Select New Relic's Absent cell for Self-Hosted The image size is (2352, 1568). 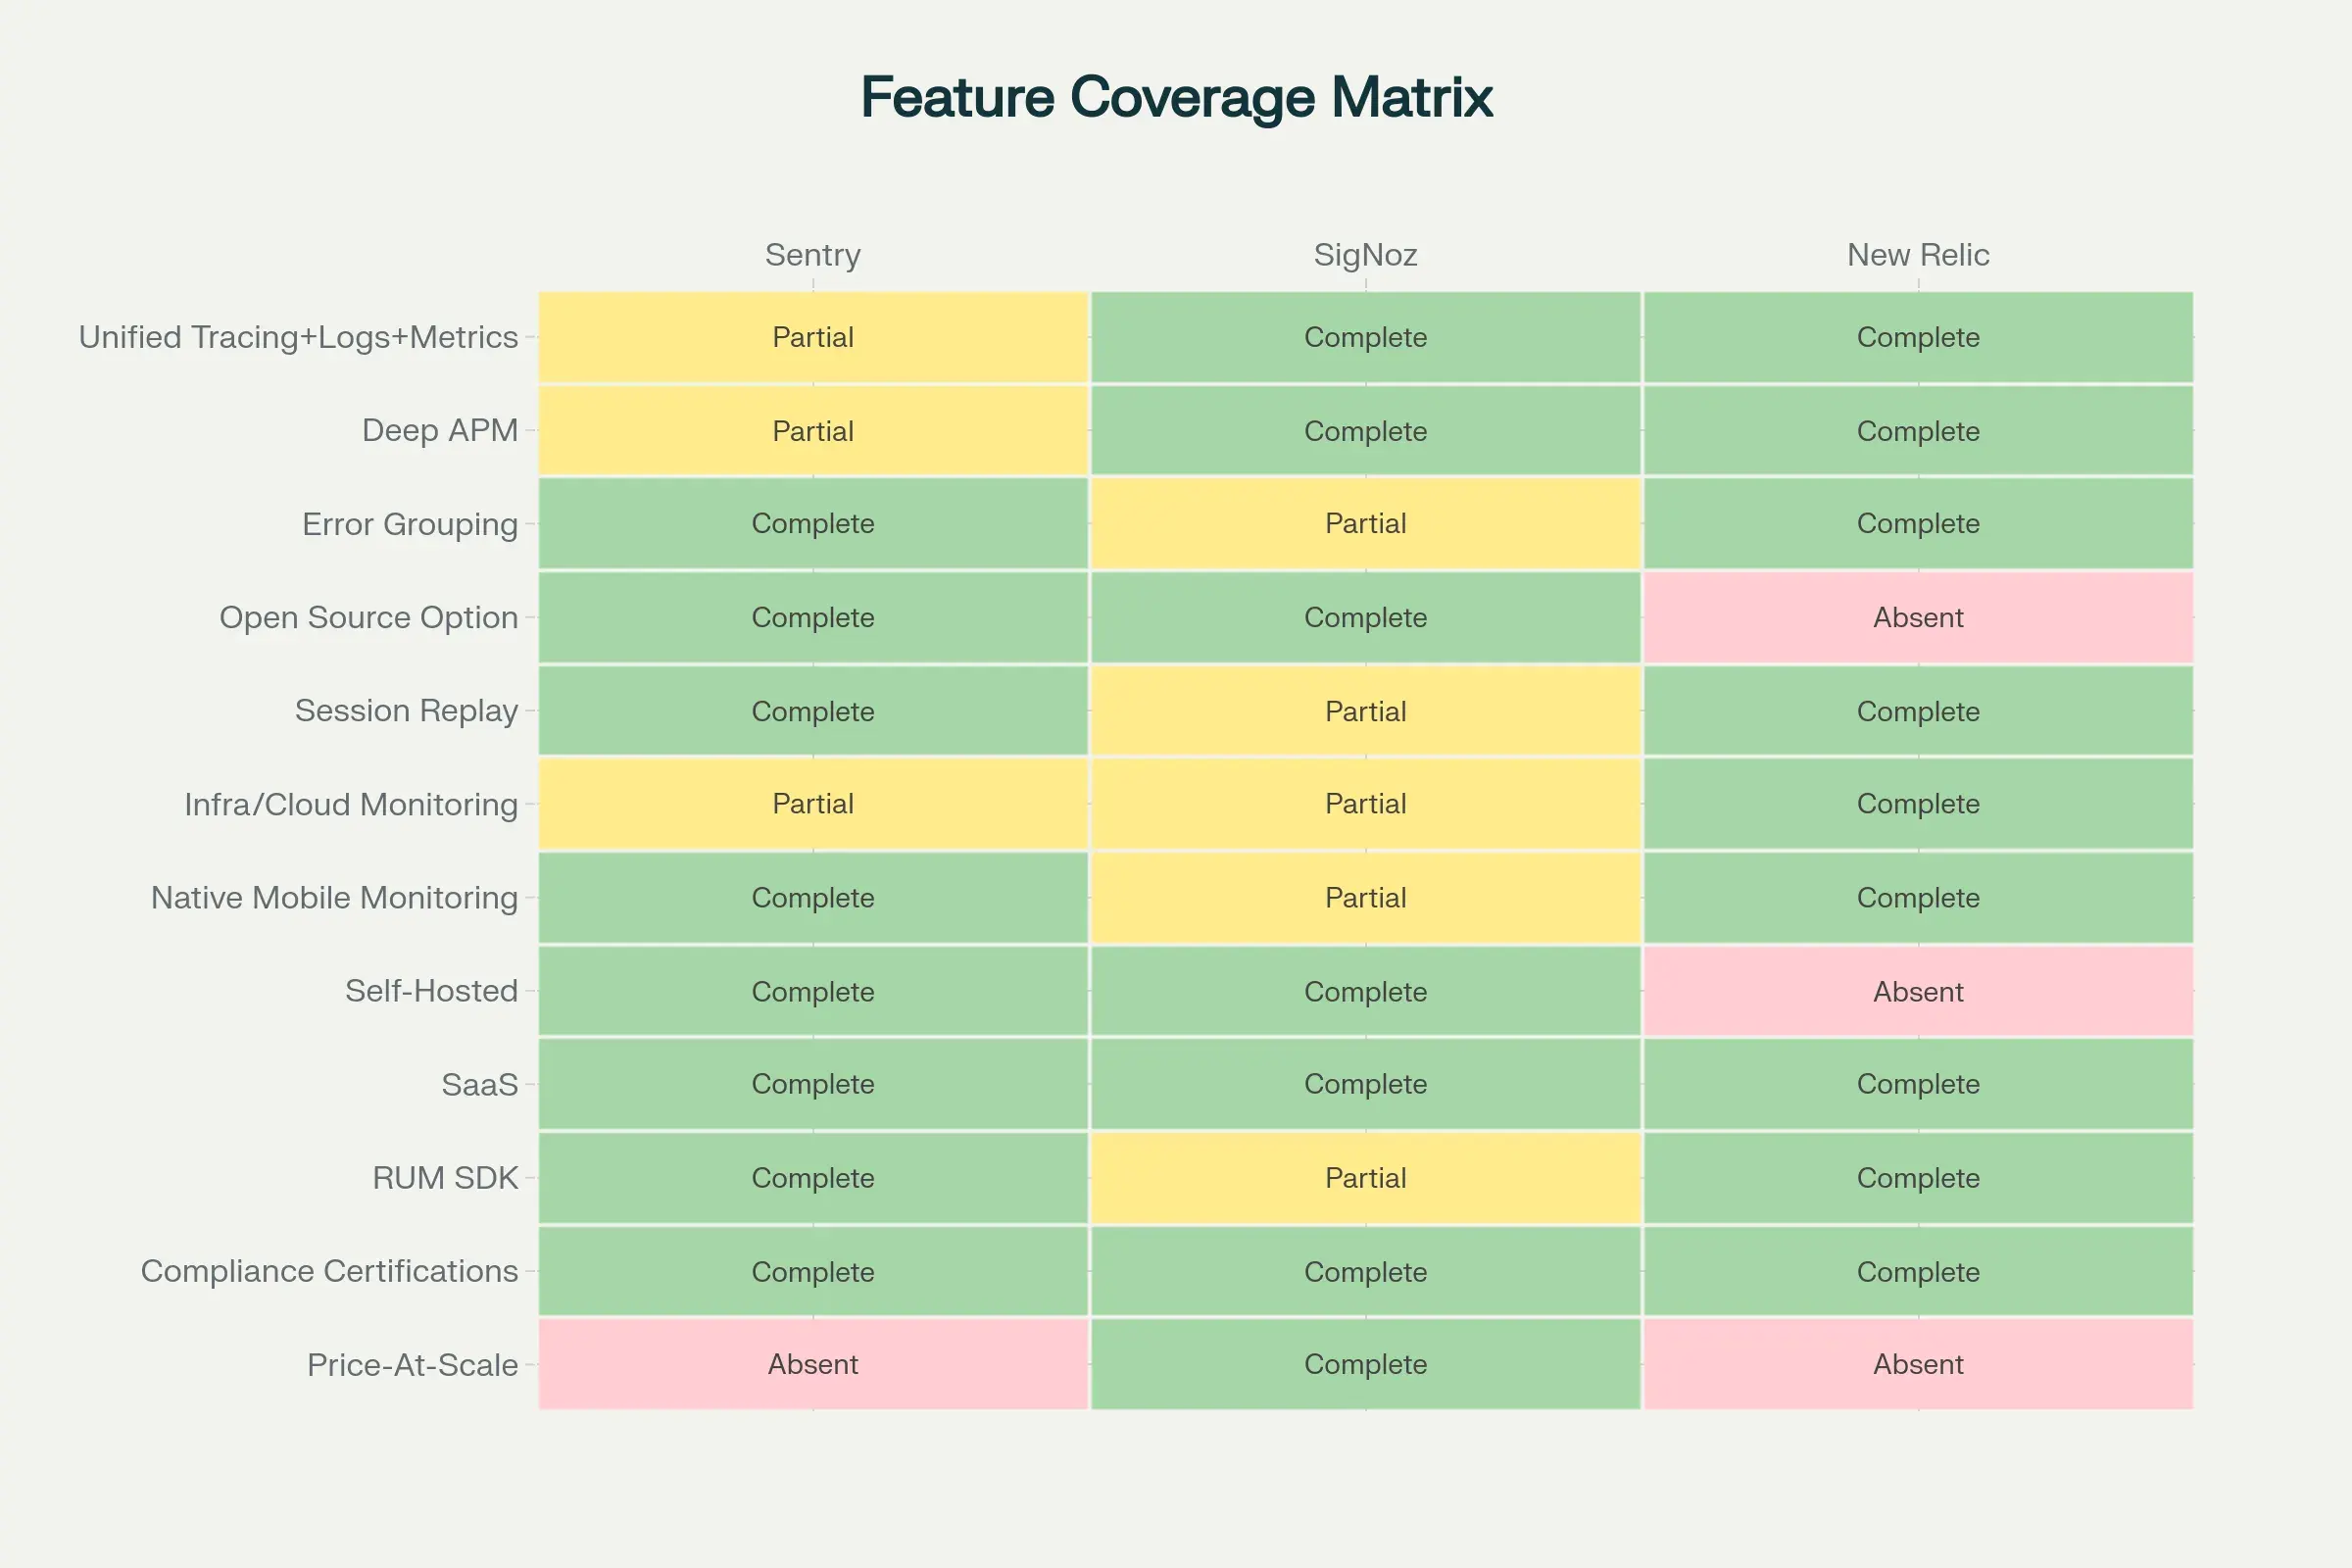point(1917,991)
